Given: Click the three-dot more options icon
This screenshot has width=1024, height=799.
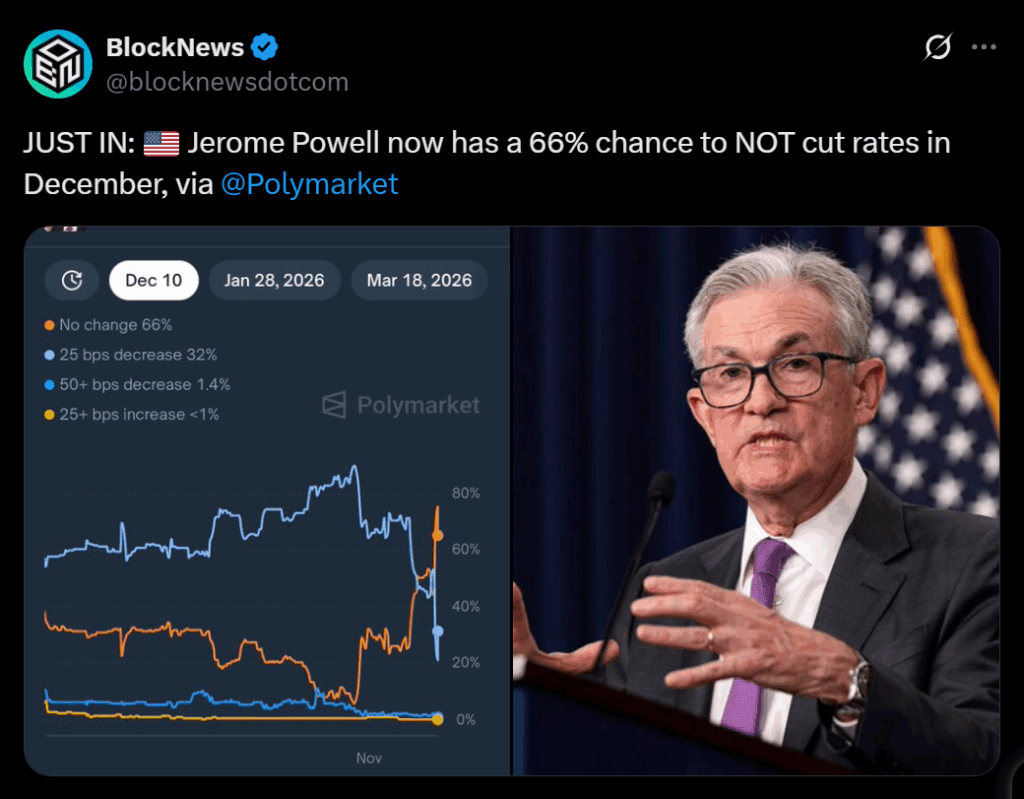Looking at the screenshot, I should tap(985, 47).
